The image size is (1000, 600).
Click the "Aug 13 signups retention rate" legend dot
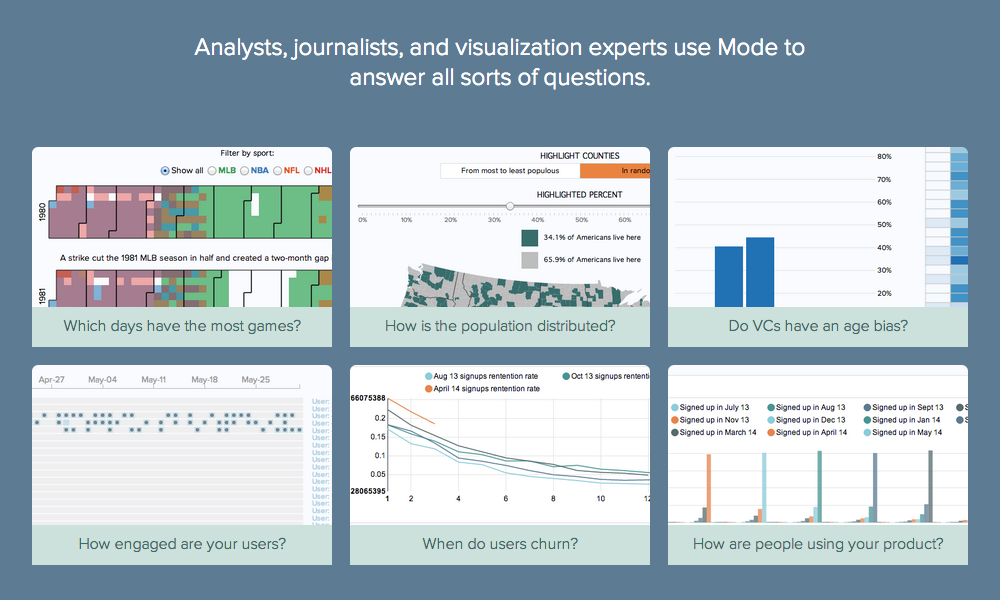(430, 376)
